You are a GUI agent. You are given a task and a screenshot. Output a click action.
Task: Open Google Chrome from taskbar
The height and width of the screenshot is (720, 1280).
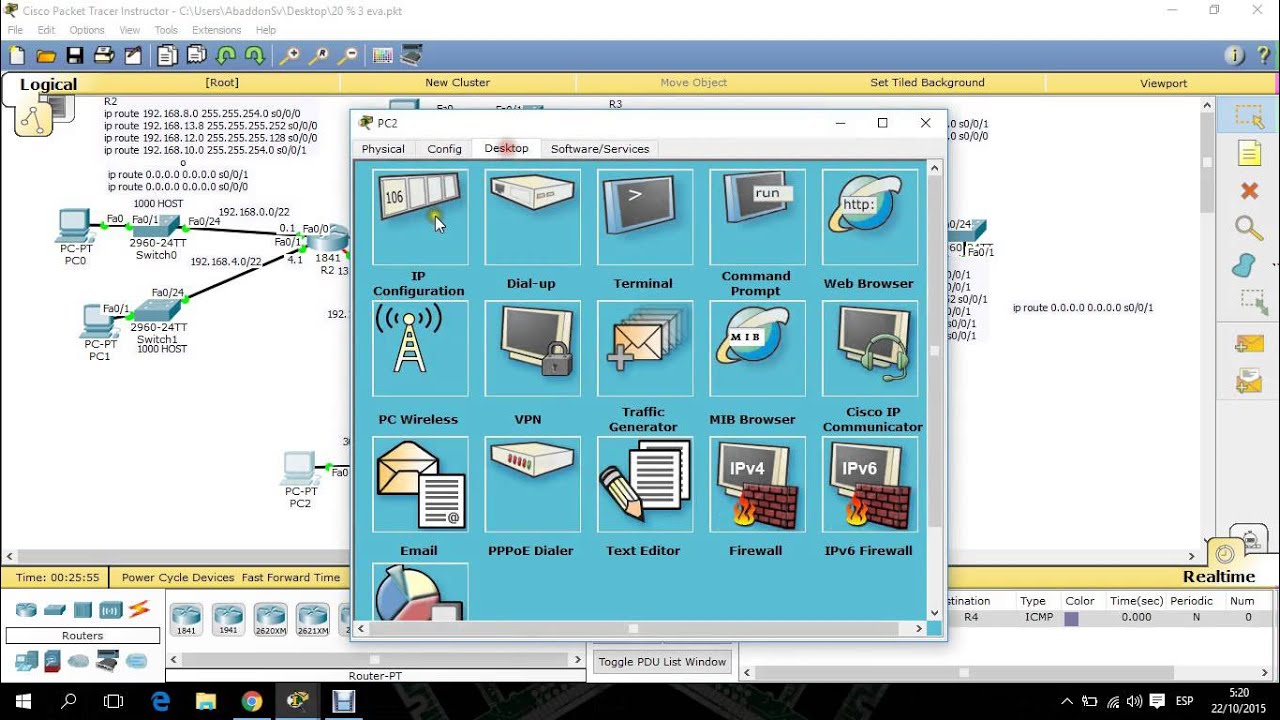coord(251,701)
